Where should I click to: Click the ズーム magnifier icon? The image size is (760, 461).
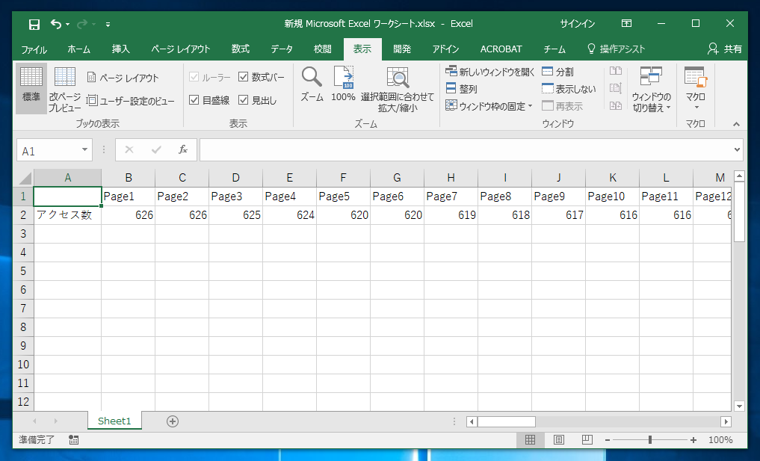pos(312,84)
